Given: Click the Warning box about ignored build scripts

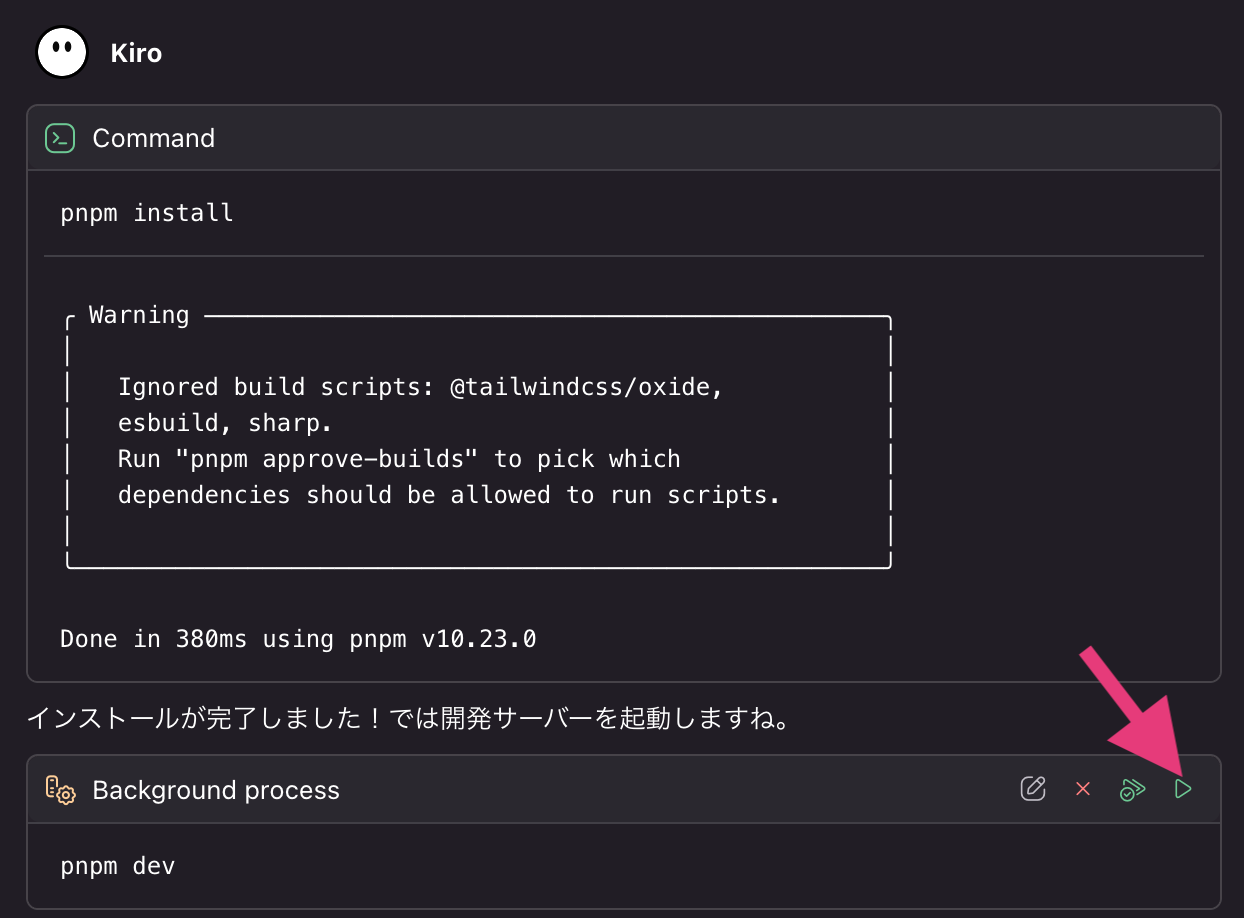Looking at the screenshot, I should (478, 440).
